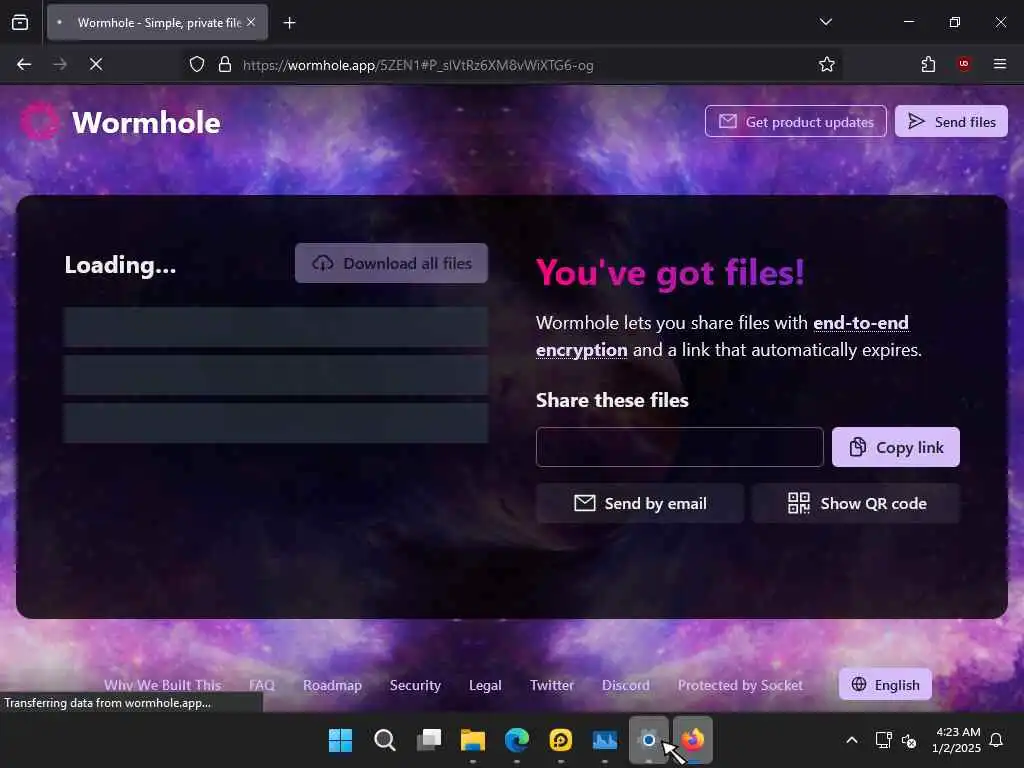Open the notifications bell icon
The height and width of the screenshot is (768, 1024).
(x=997, y=740)
